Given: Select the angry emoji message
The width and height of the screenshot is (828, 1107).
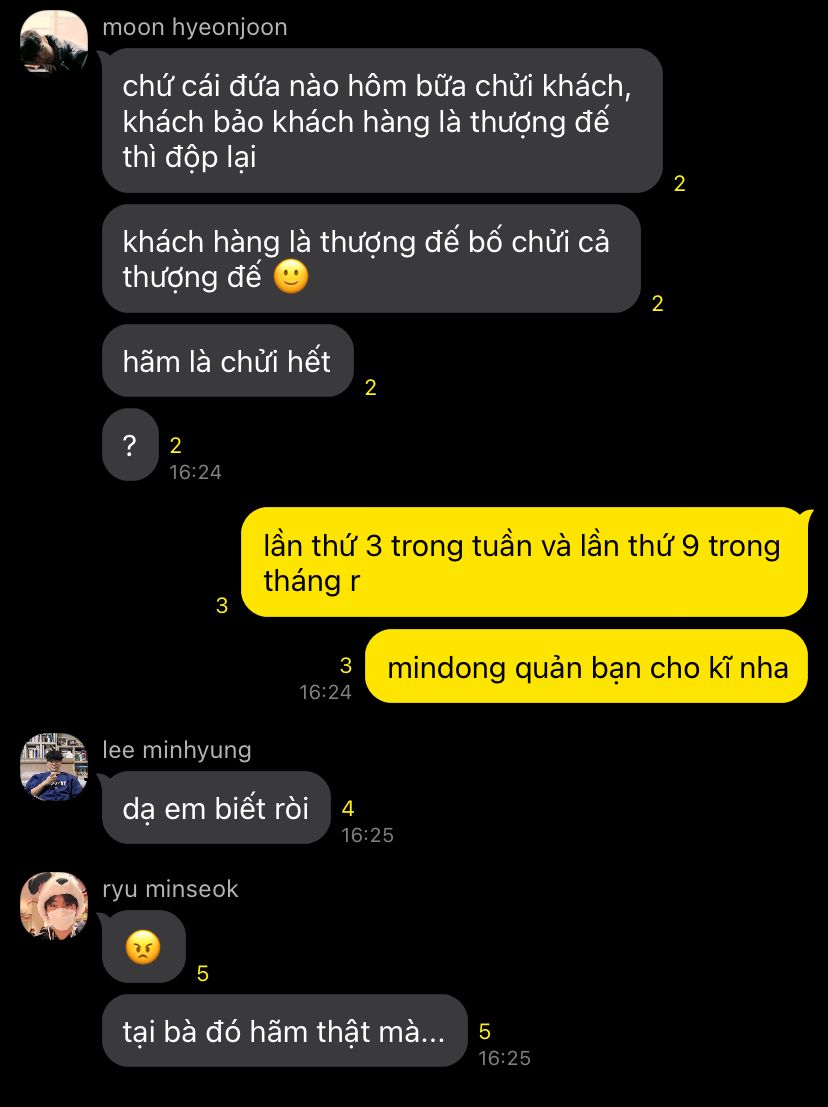Looking at the screenshot, I should [144, 947].
